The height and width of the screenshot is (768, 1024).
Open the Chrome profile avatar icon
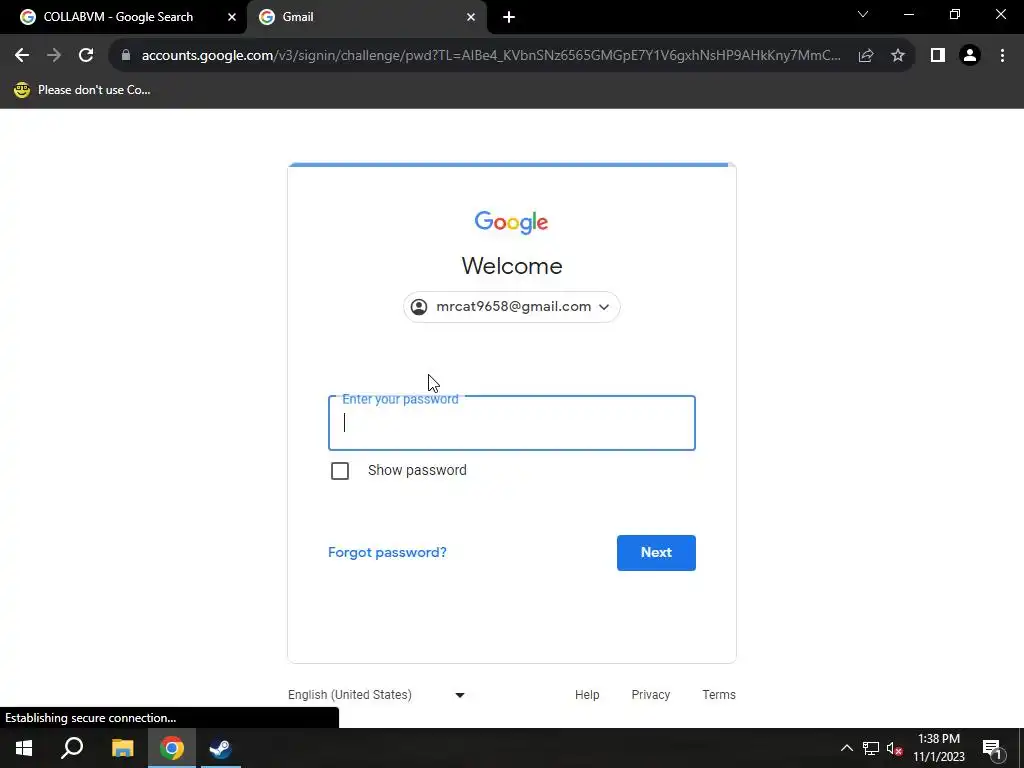(970, 56)
